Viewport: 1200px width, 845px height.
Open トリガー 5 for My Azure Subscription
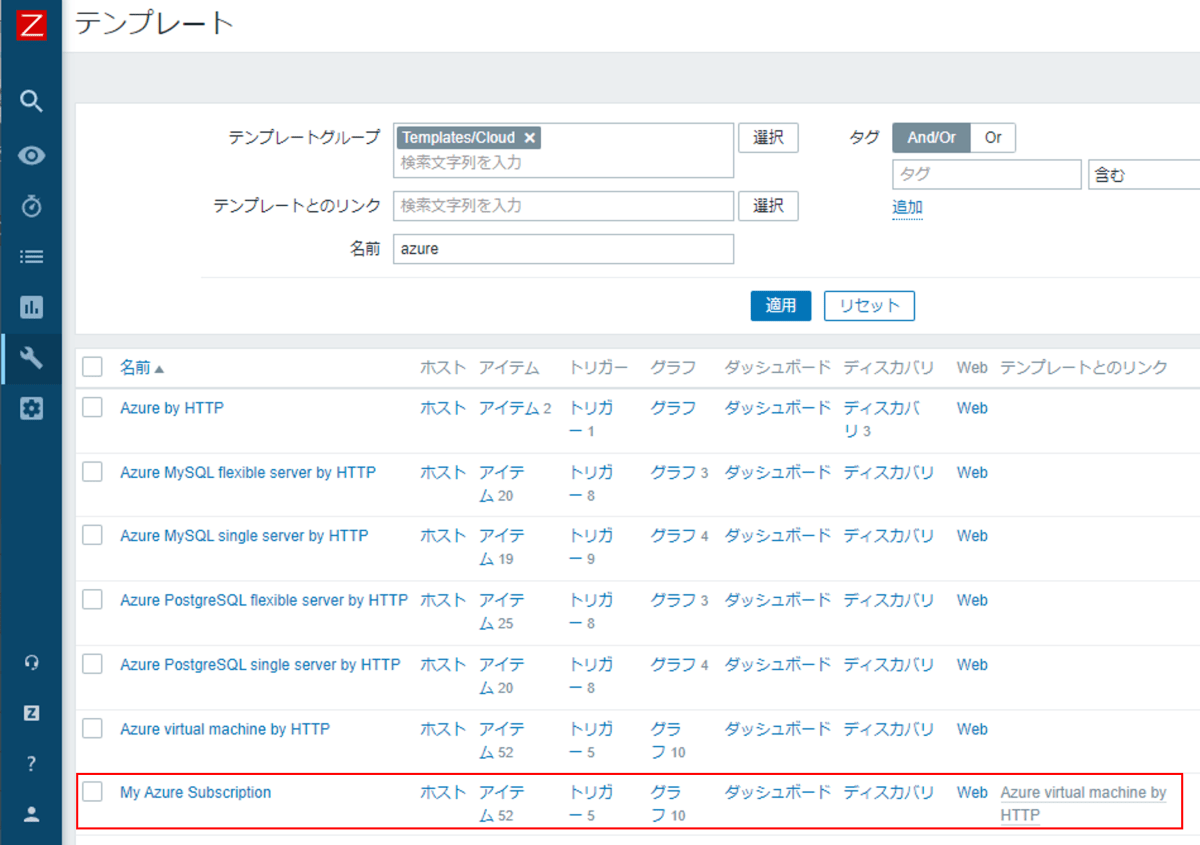591,803
